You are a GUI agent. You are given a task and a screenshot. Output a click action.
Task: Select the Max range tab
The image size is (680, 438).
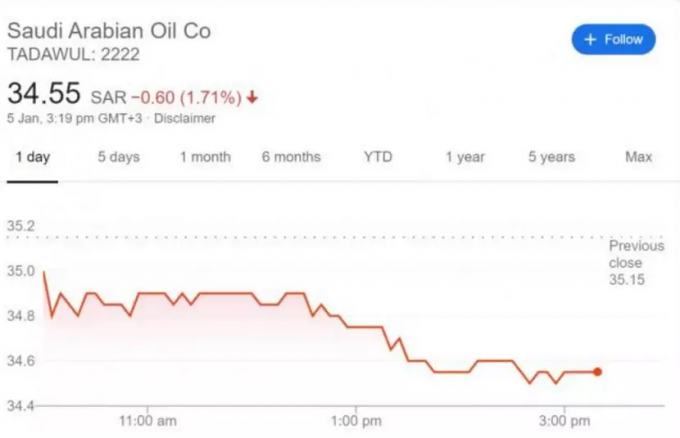[x=638, y=157]
